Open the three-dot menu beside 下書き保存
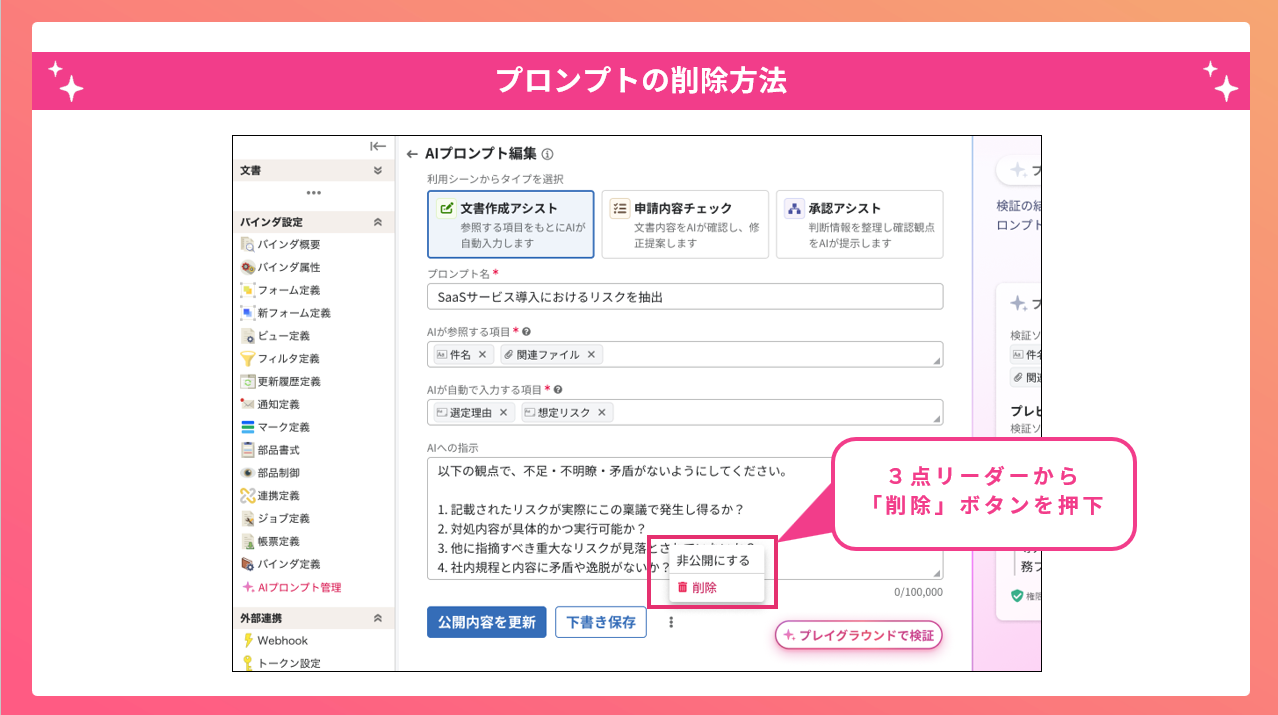The image size is (1278, 715). (671, 622)
